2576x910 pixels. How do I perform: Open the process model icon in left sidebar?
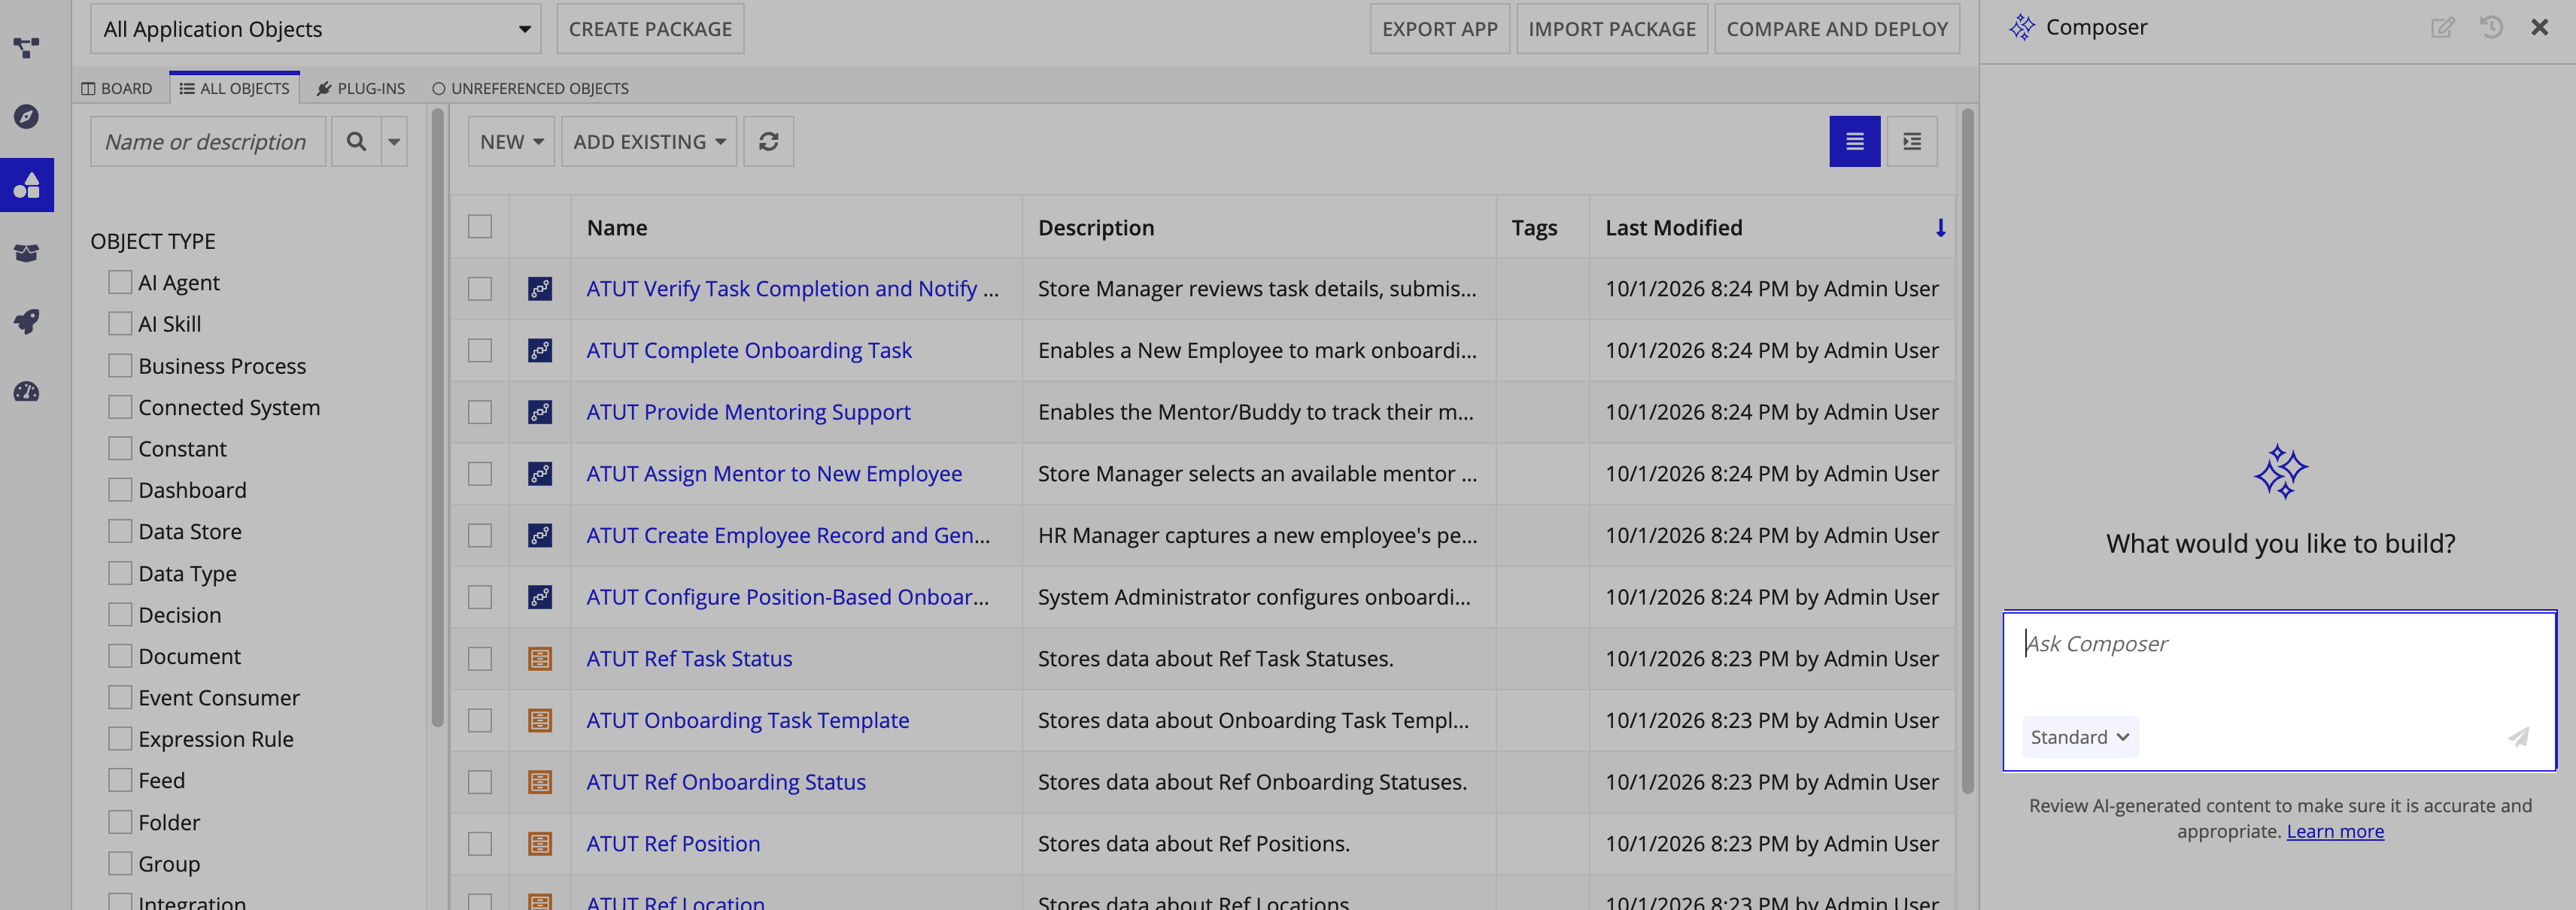pyautogui.click(x=27, y=47)
